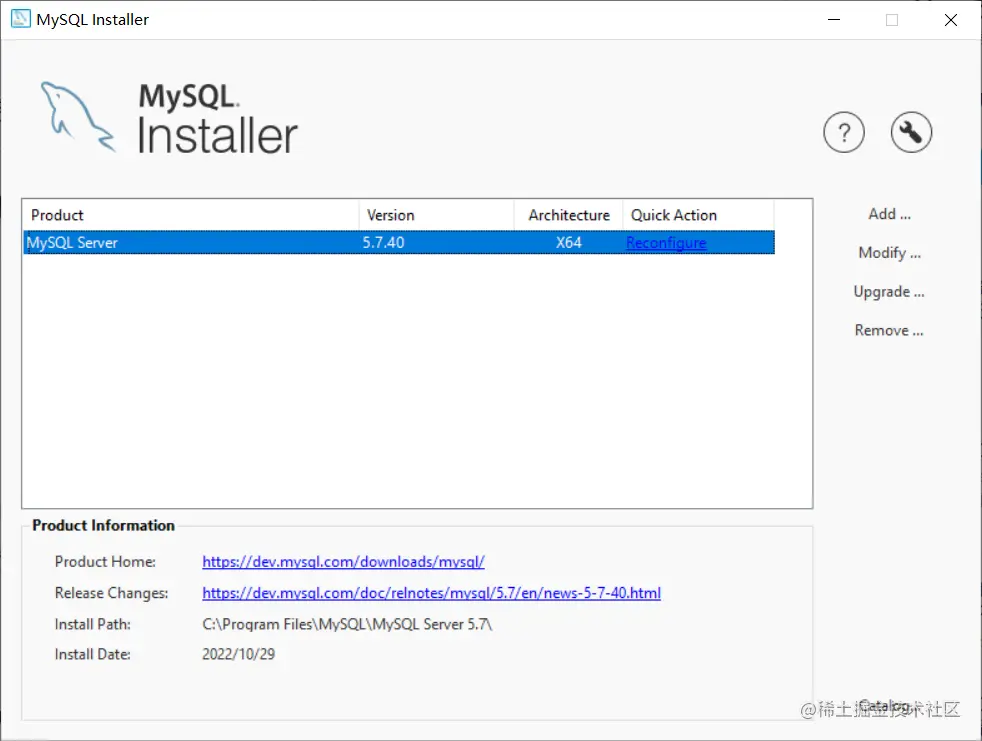Open the wrench settings icon
This screenshot has width=982, height=741.
click(x=911, y=132)
